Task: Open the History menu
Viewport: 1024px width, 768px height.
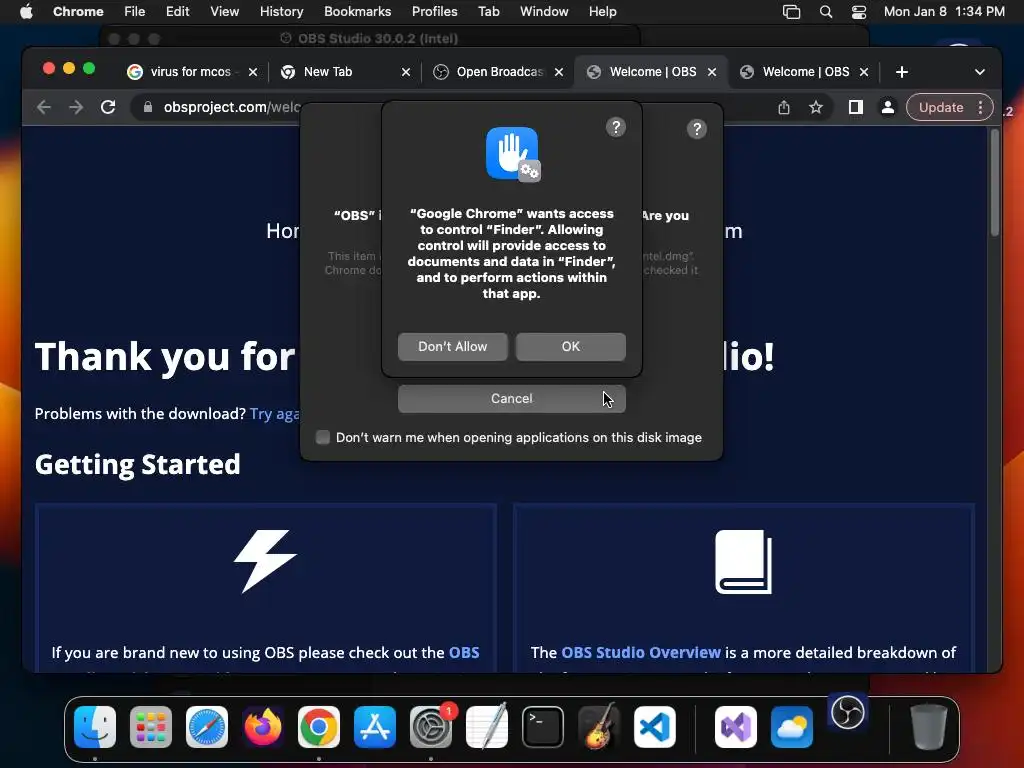Action: (x=281, y=12)
